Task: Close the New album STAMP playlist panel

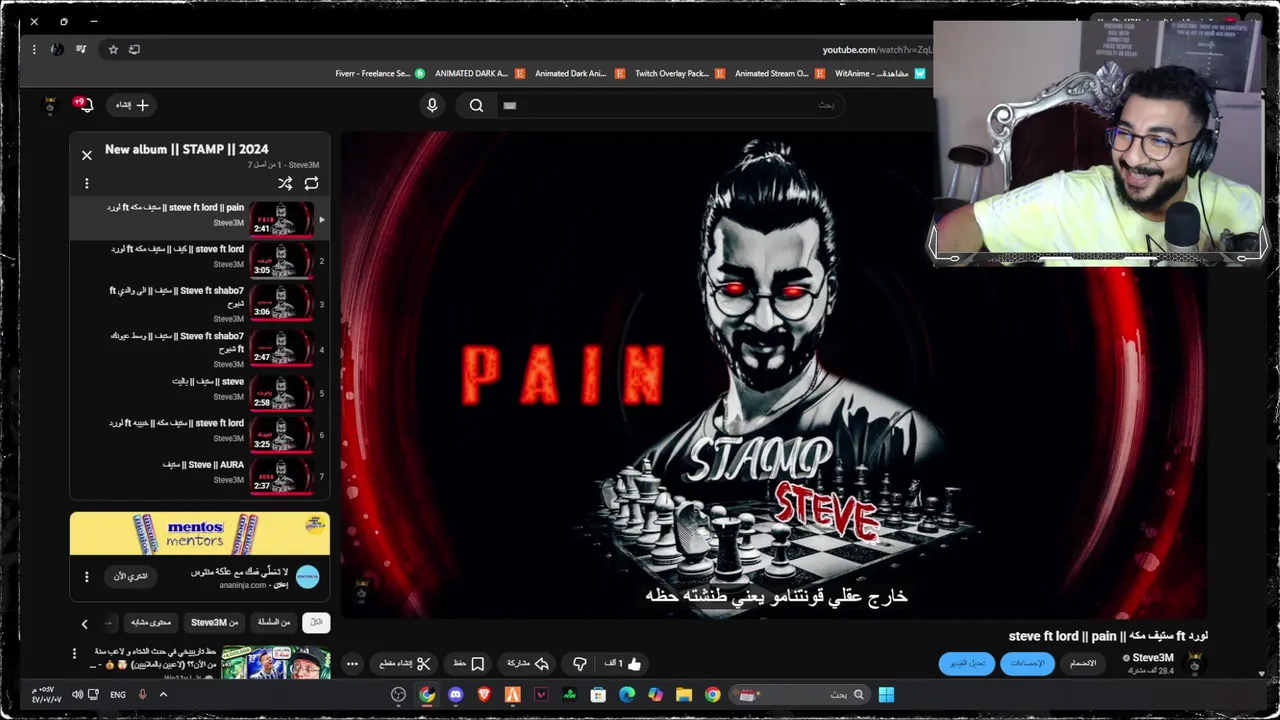Action: [x=87, y=155]
